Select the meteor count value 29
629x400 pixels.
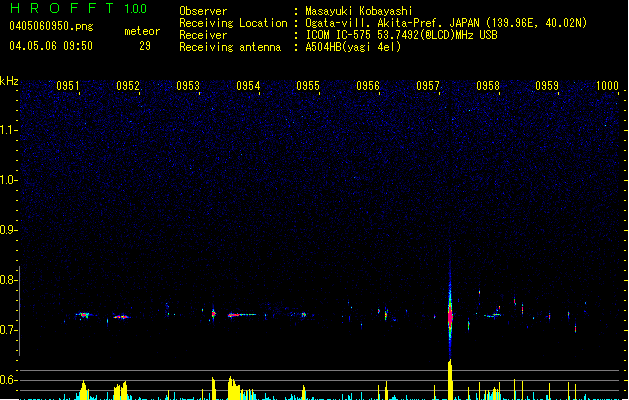[x=145, y=46]
